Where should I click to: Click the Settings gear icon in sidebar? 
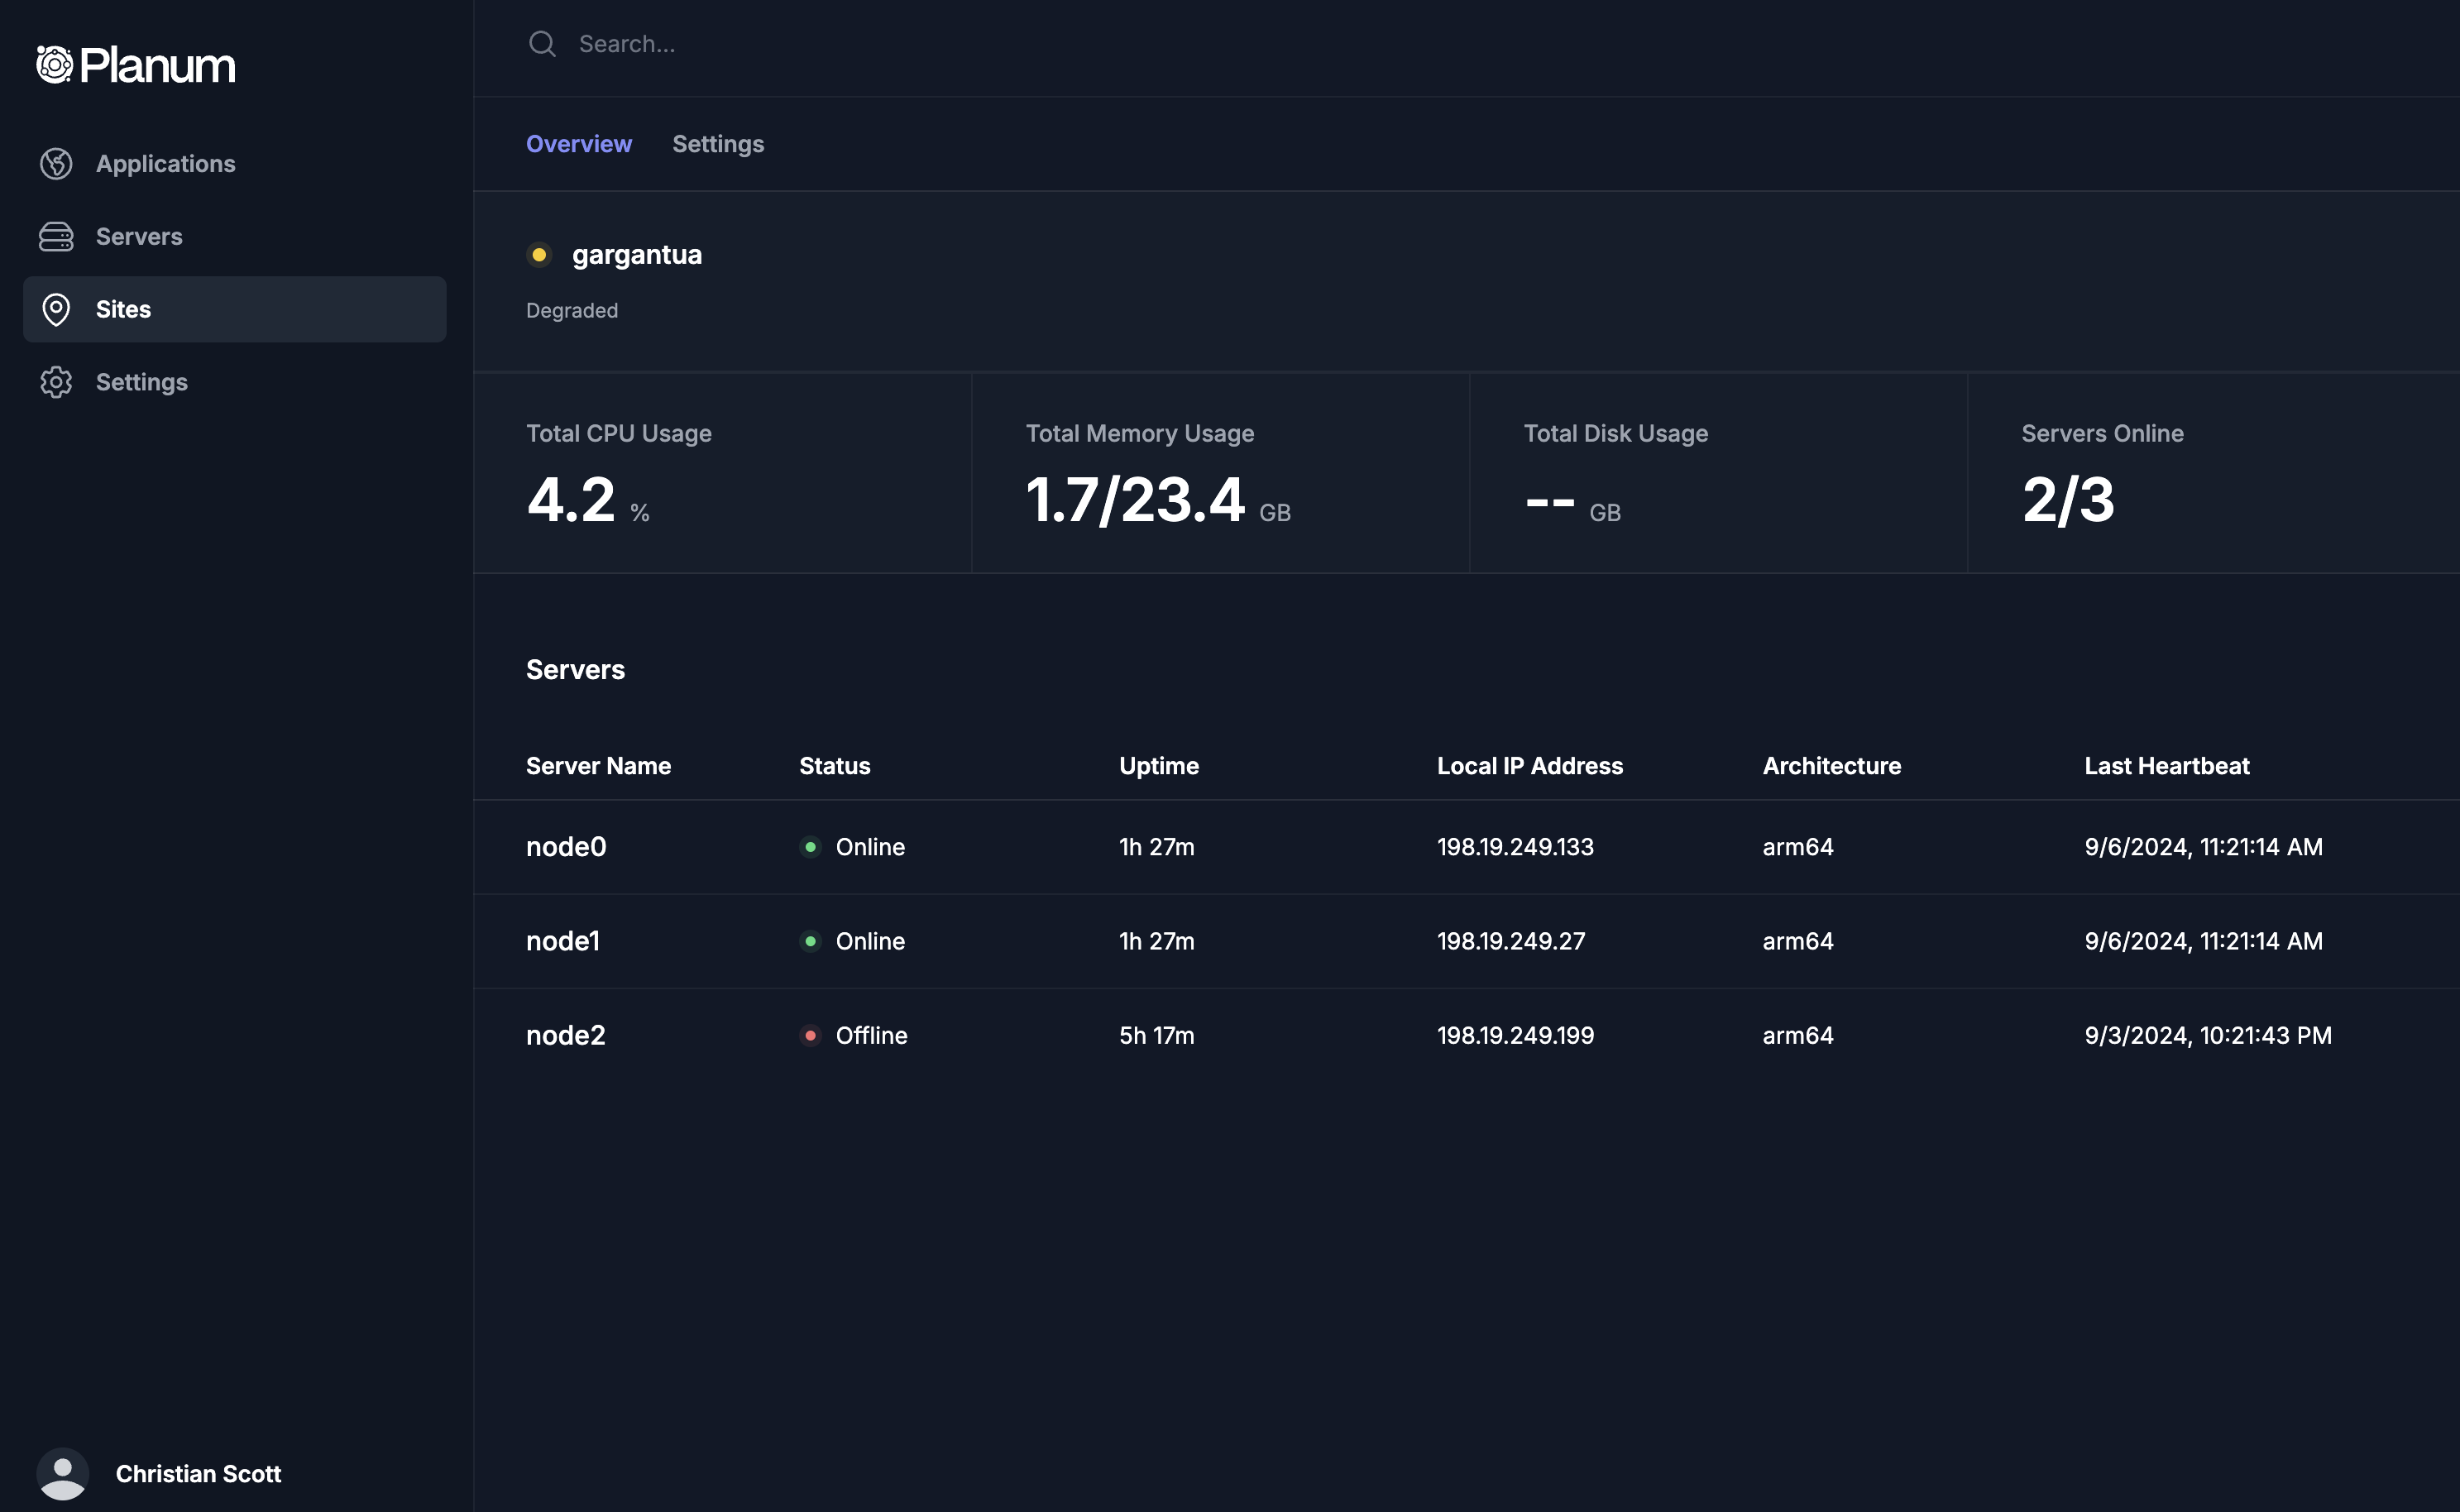[x=56, y=382]
